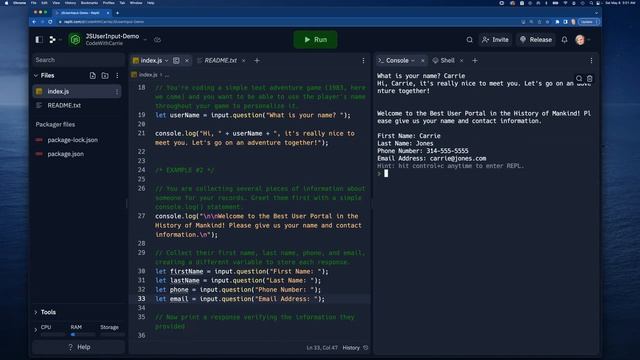Create a new file icon

[93, 76]
